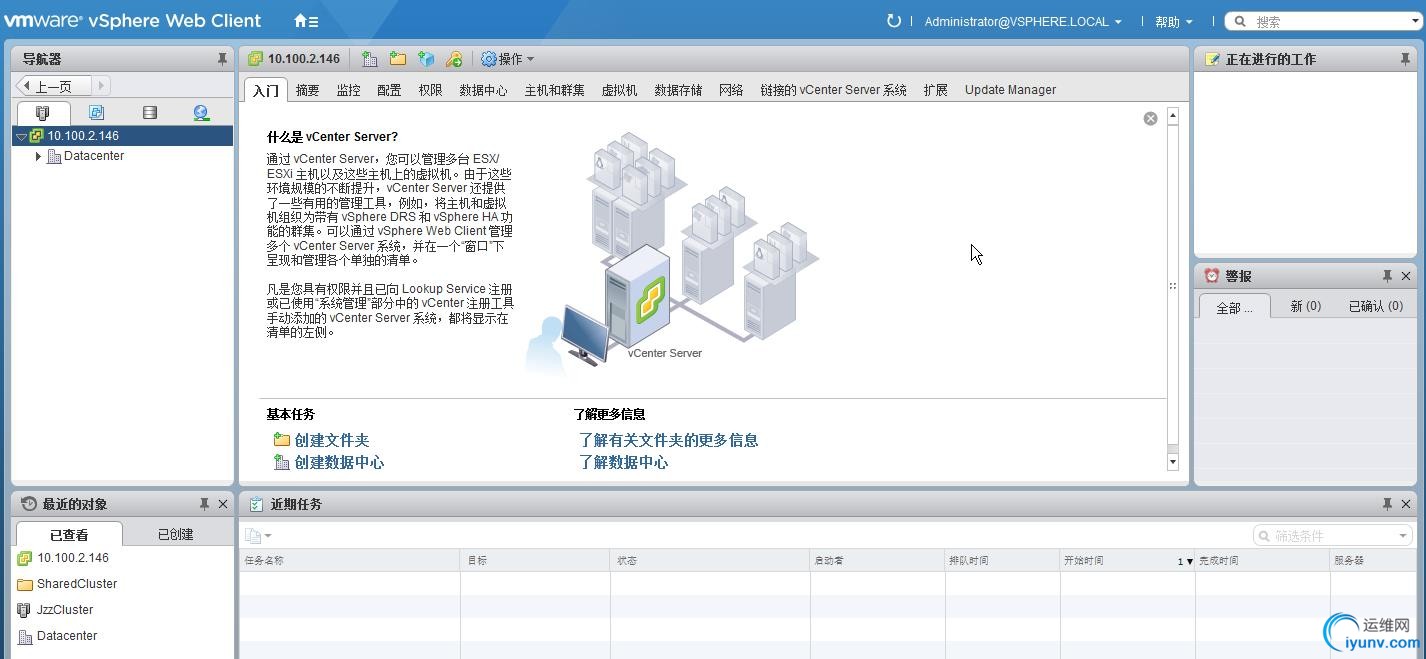Click content scrollbar up arrow

point(1173,116)
